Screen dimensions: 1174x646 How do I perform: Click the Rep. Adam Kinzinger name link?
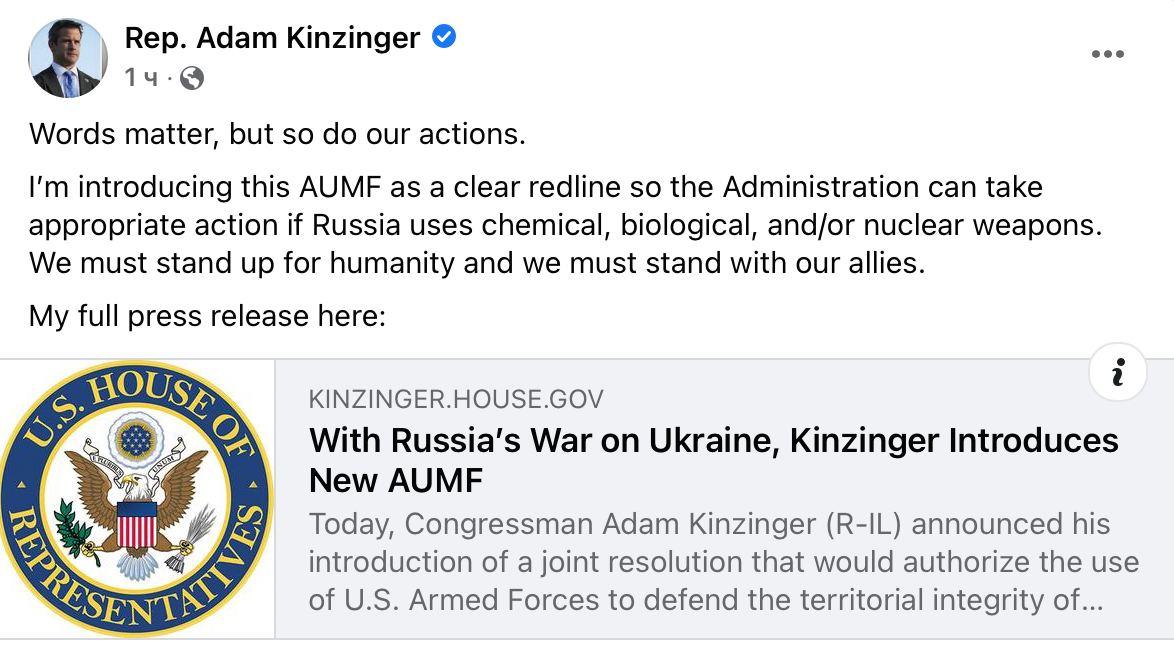272,38
